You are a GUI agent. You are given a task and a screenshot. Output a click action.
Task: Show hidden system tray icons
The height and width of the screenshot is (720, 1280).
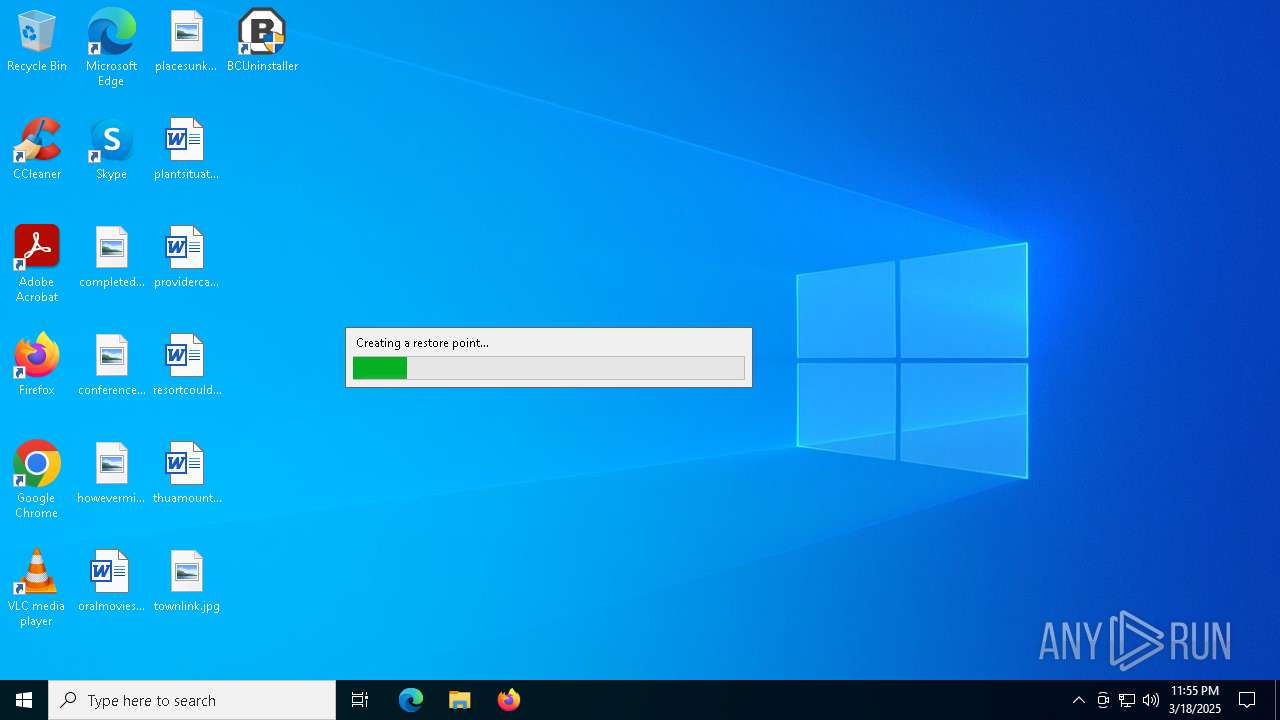pos(1079,700)
